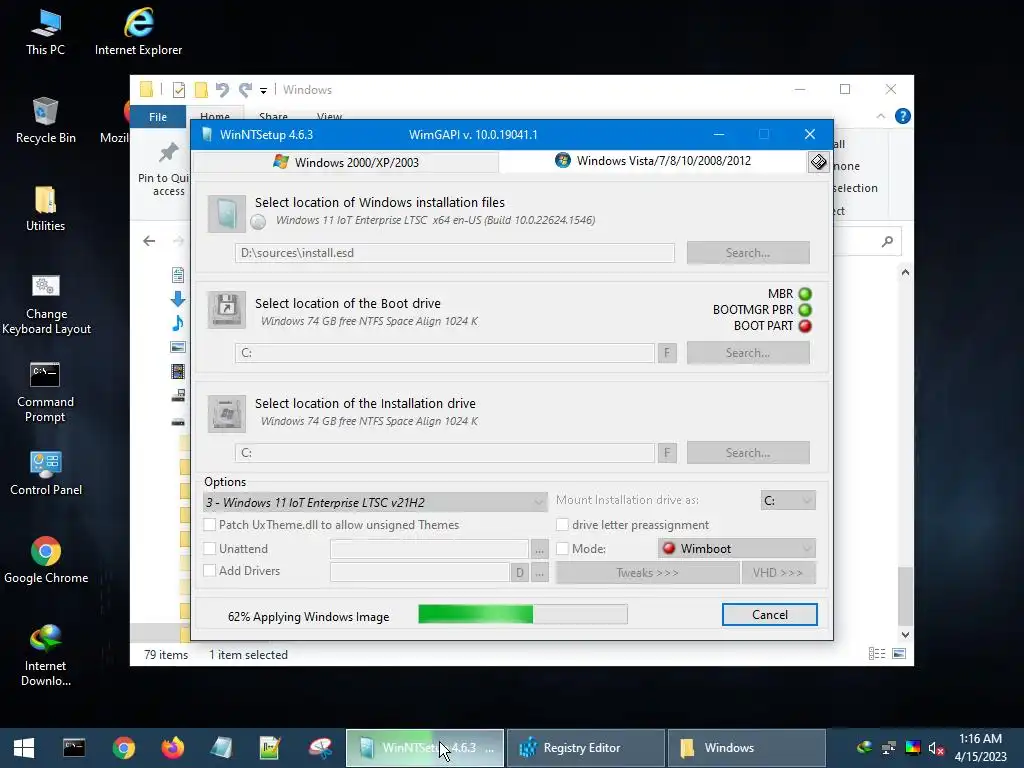1024x768 pixels.
Task: Click the volume muted tray icon
Action: 936,748
